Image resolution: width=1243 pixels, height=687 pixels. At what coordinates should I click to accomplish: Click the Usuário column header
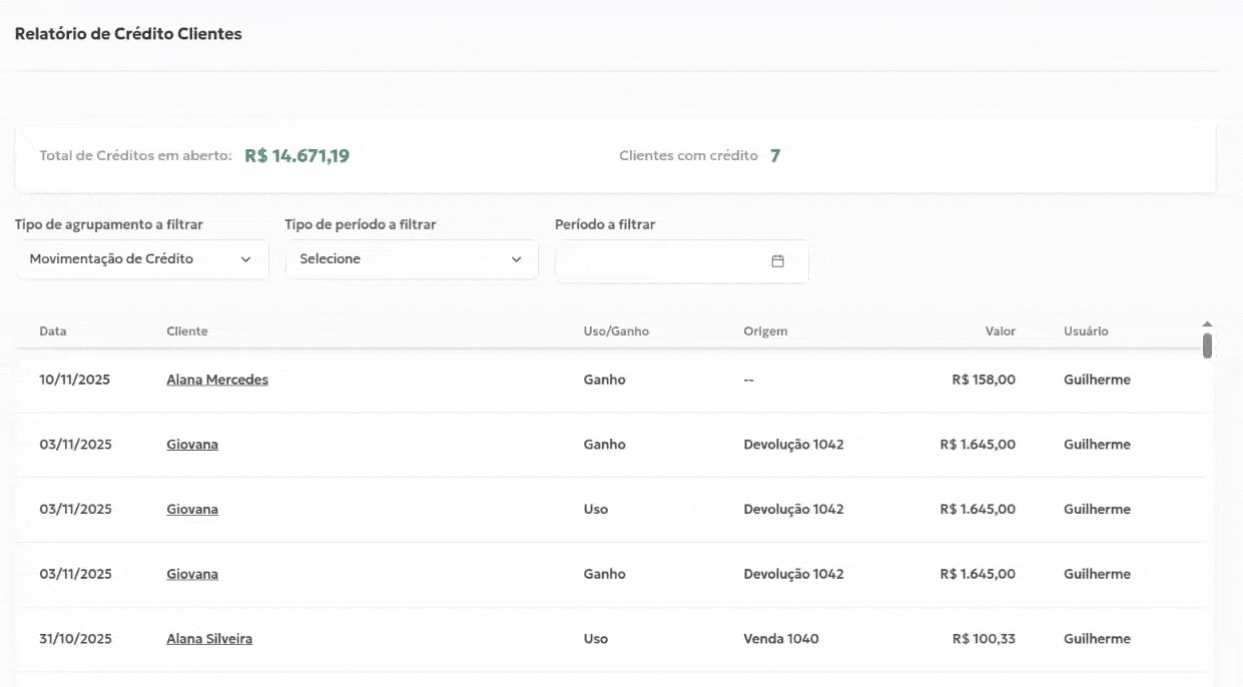[1086, 332]
